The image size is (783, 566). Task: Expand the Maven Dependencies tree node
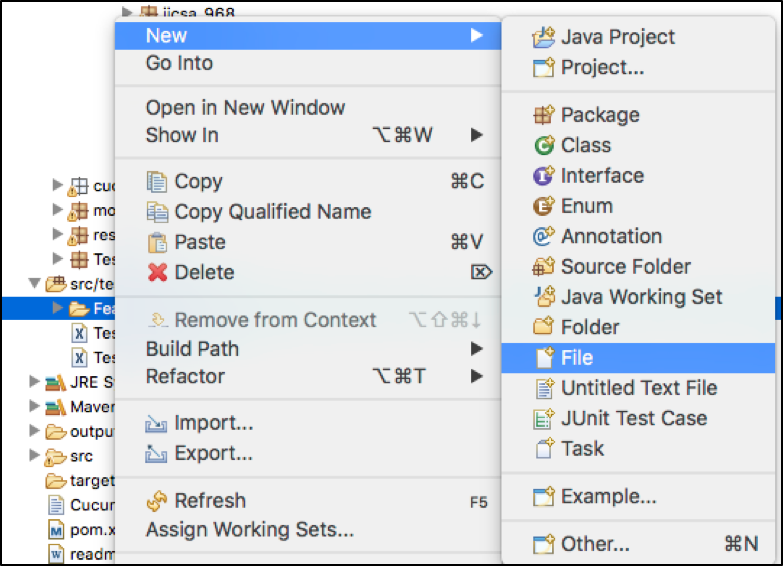click(x=34, y=406)
